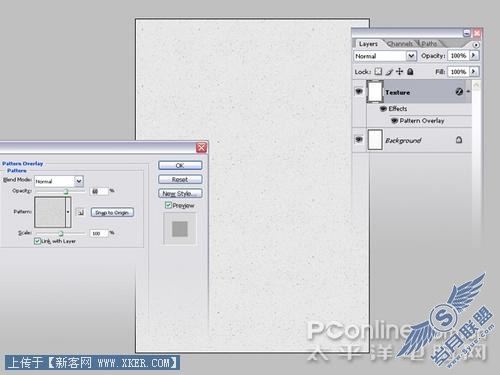Select the 'Texture' layer name
Image resolution: width=500 pixels, height=375 pixels.
click(x=397, y=92)
